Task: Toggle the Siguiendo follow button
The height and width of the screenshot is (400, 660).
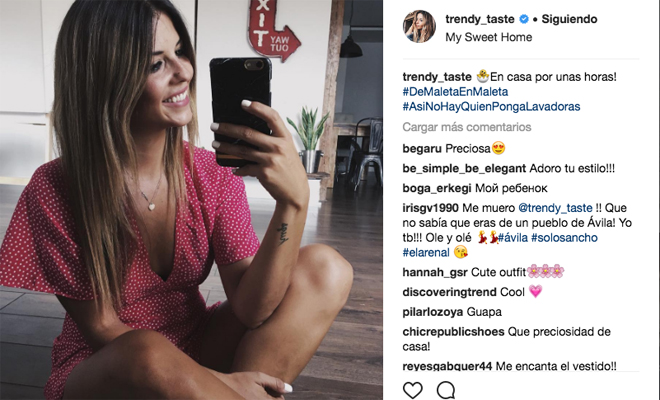Action: [569, 19]
